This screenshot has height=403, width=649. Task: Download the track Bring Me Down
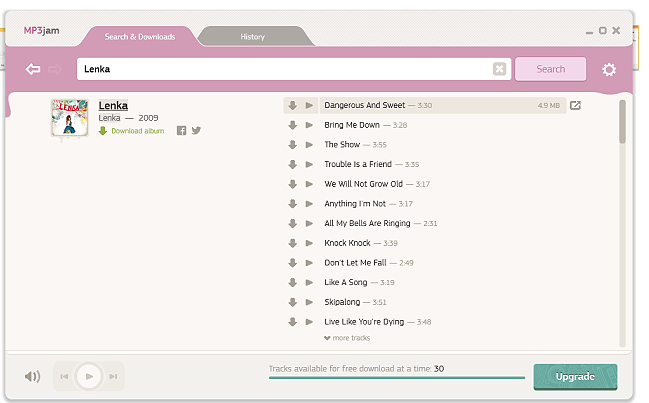point(293,125)
